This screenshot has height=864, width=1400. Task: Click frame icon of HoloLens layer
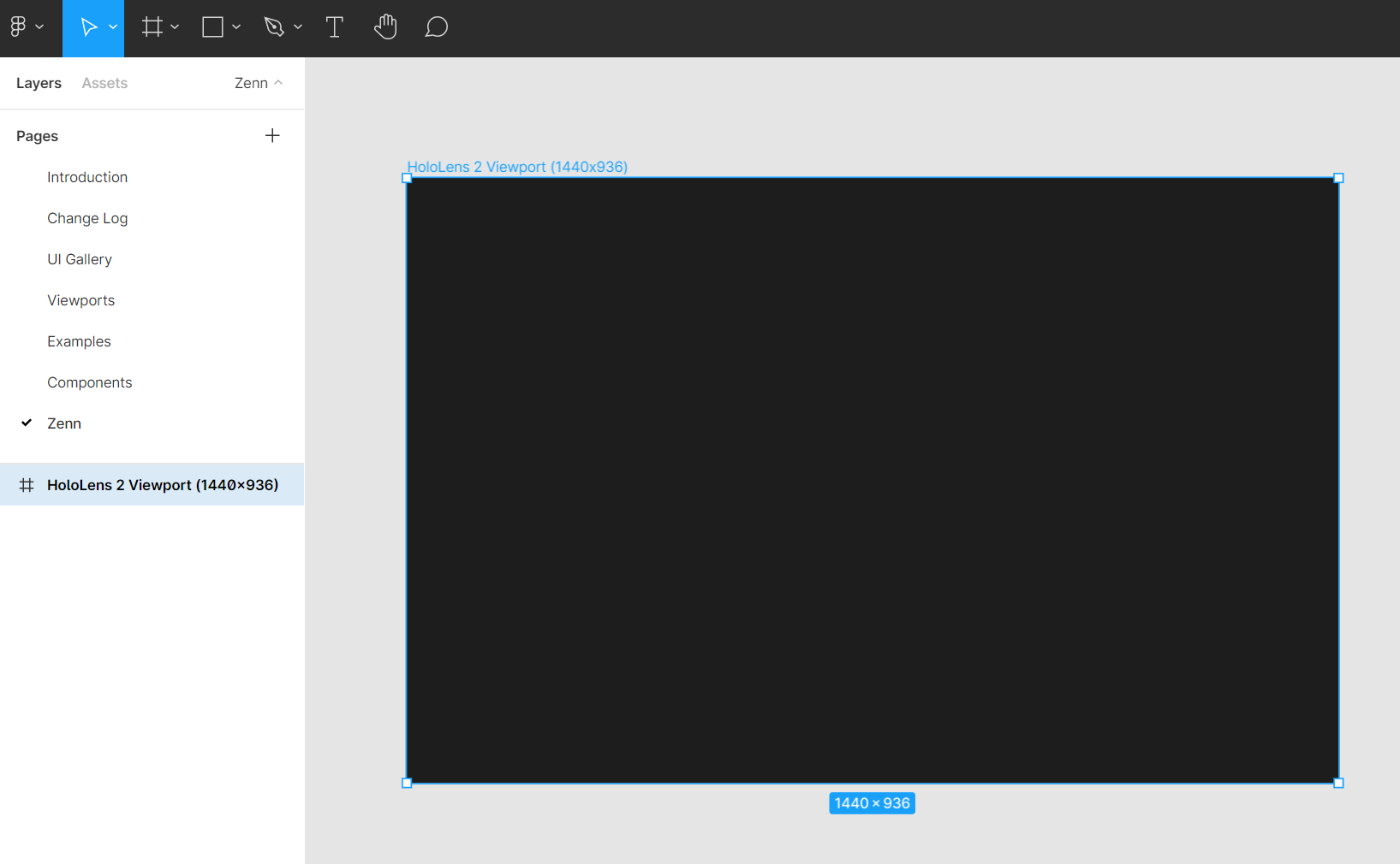tap(27, 484)
